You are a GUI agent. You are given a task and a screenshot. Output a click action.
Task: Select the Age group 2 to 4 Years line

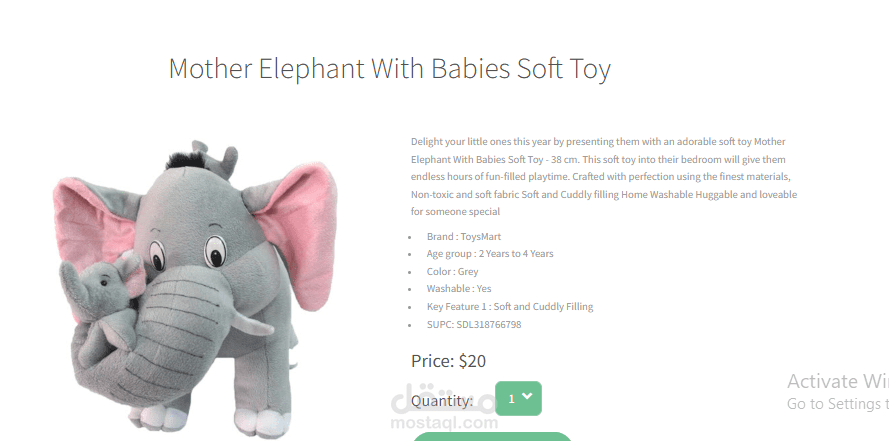coord(490,254)
